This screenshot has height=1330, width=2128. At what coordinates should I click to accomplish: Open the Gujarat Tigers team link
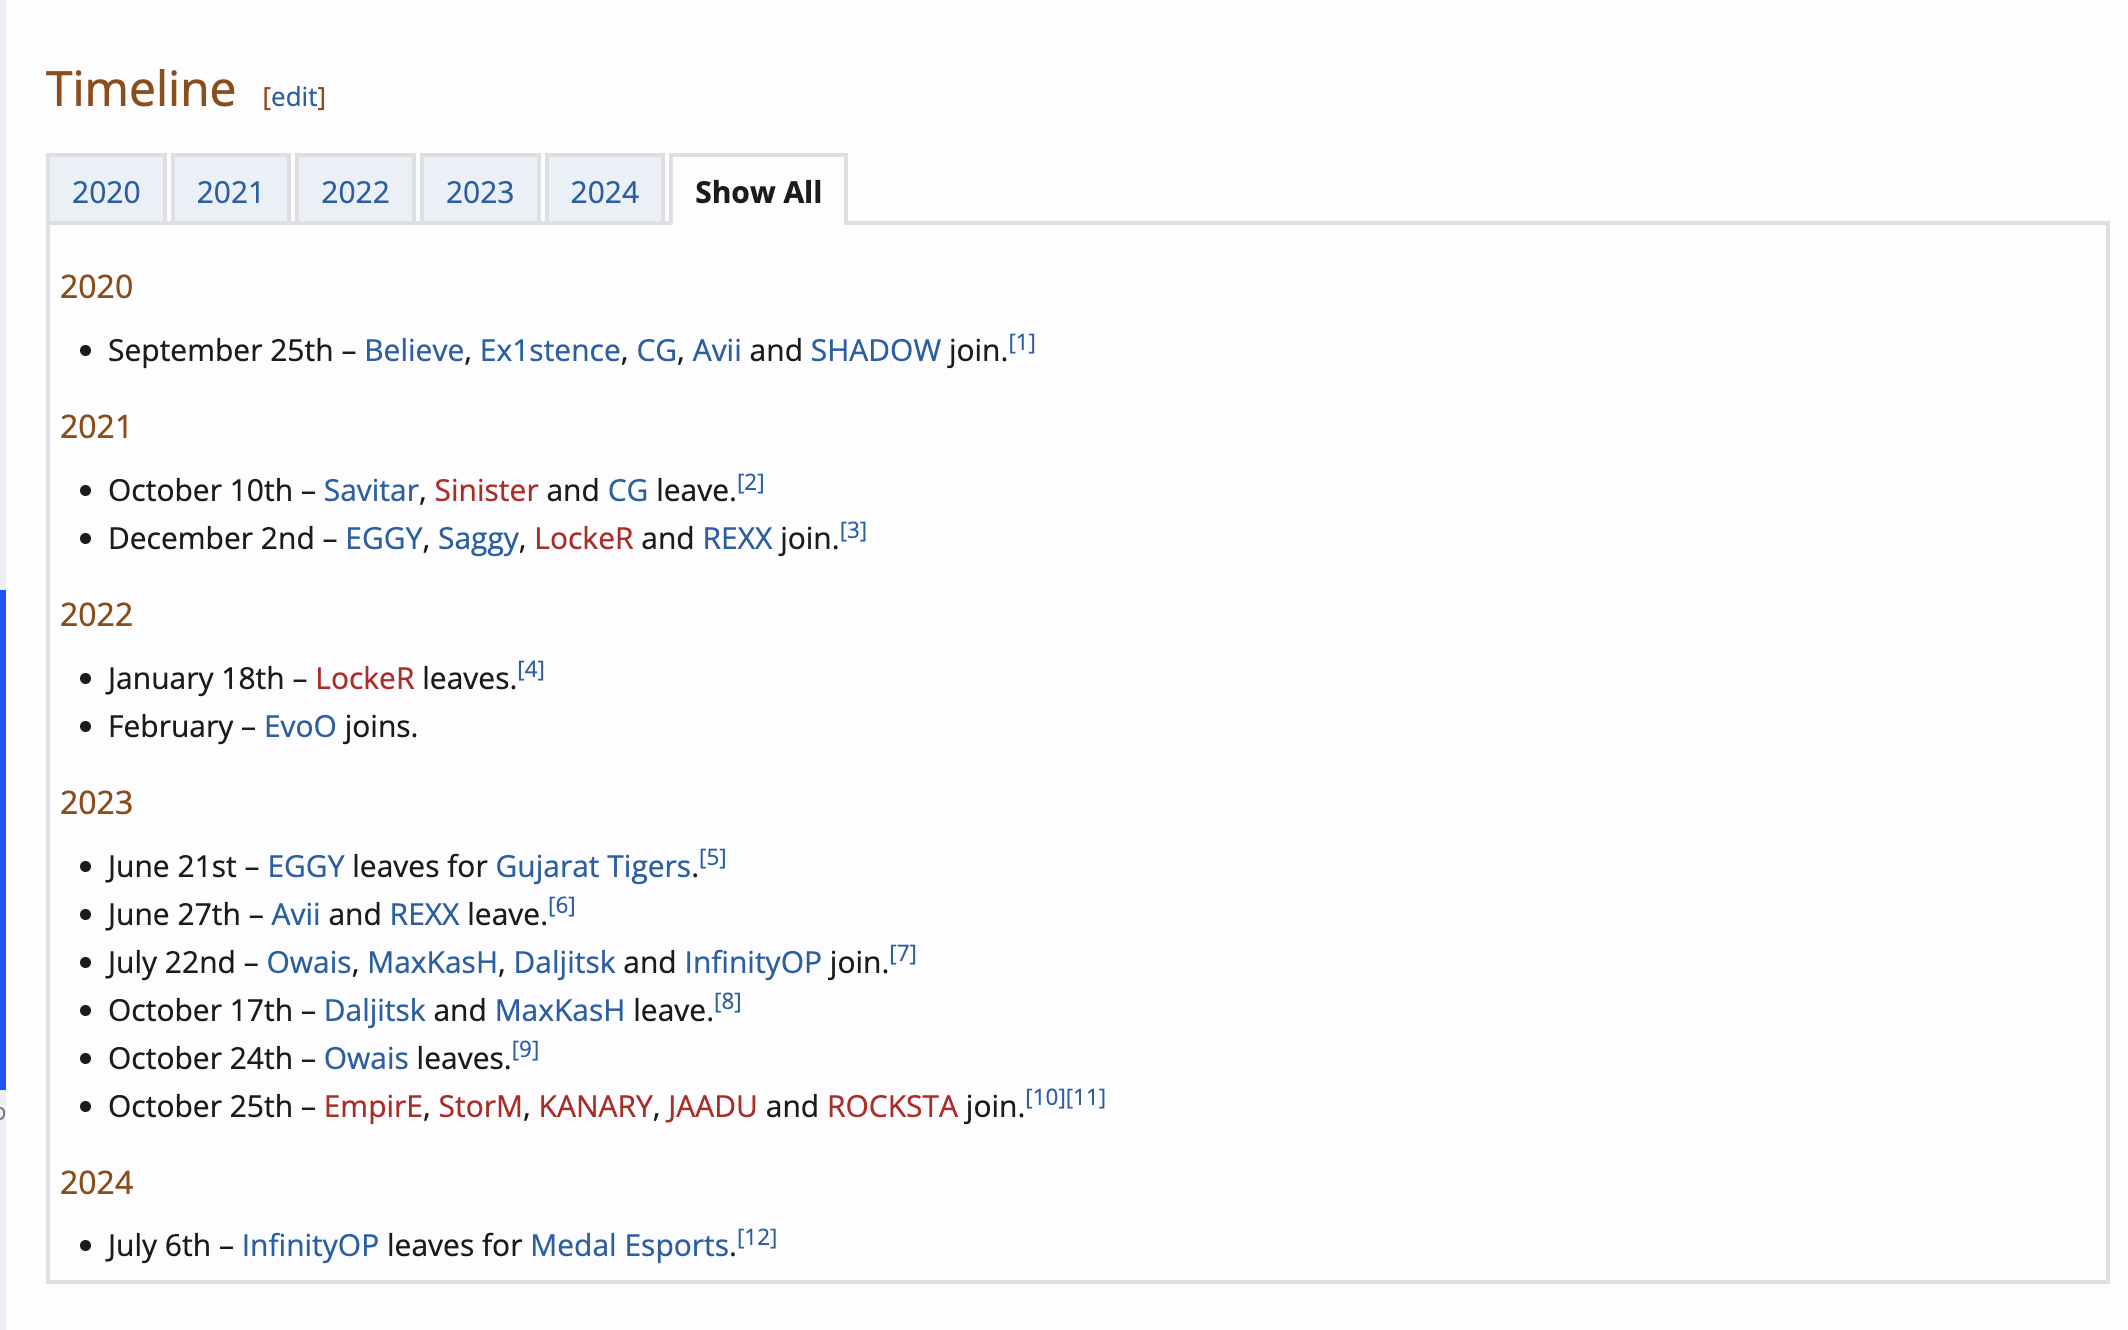pyautogui.click(x=593, y=866)
